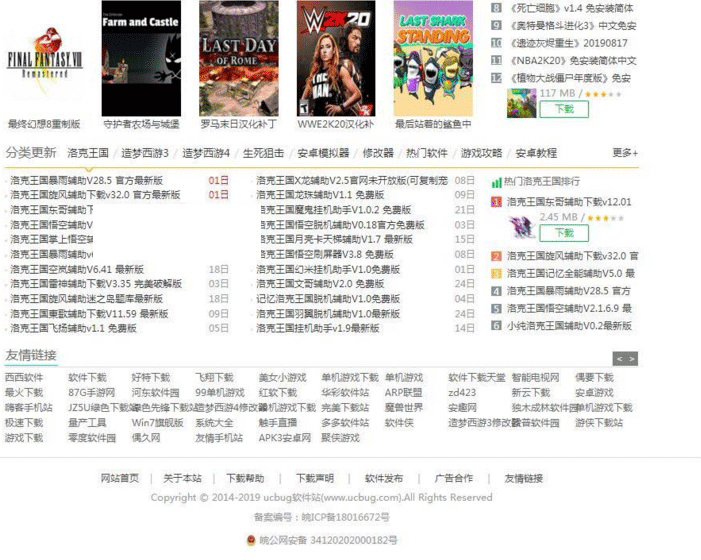Open 友情链接 footer link
Image resolution: width=701 pixels, height=560 pixels.
pos(524,479)
